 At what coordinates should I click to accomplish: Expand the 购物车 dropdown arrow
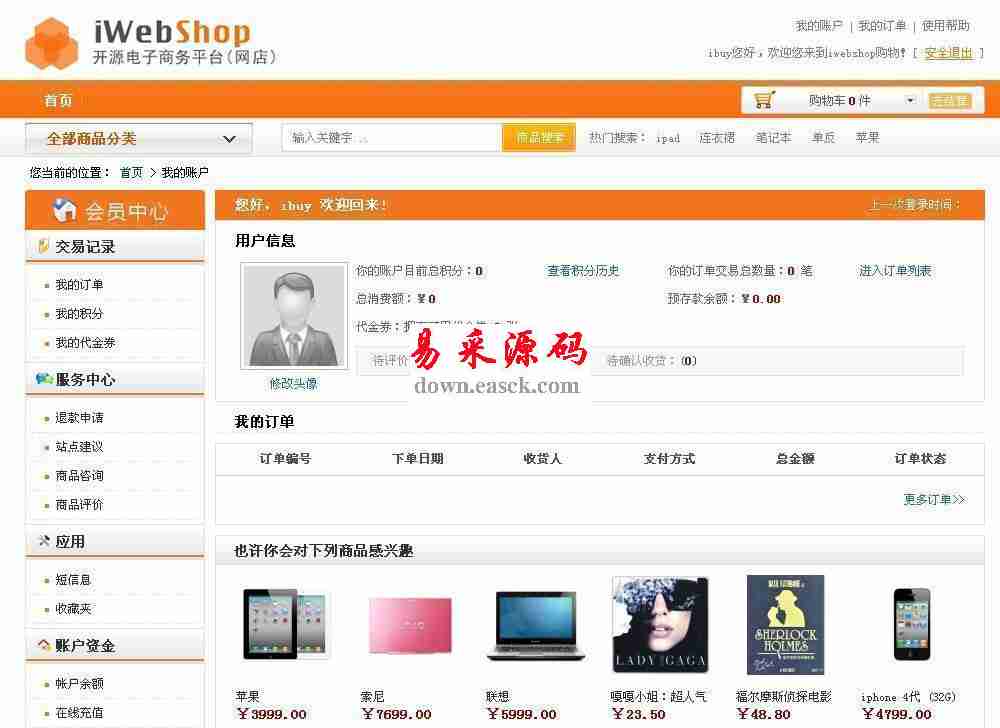(x=910, y=100)
